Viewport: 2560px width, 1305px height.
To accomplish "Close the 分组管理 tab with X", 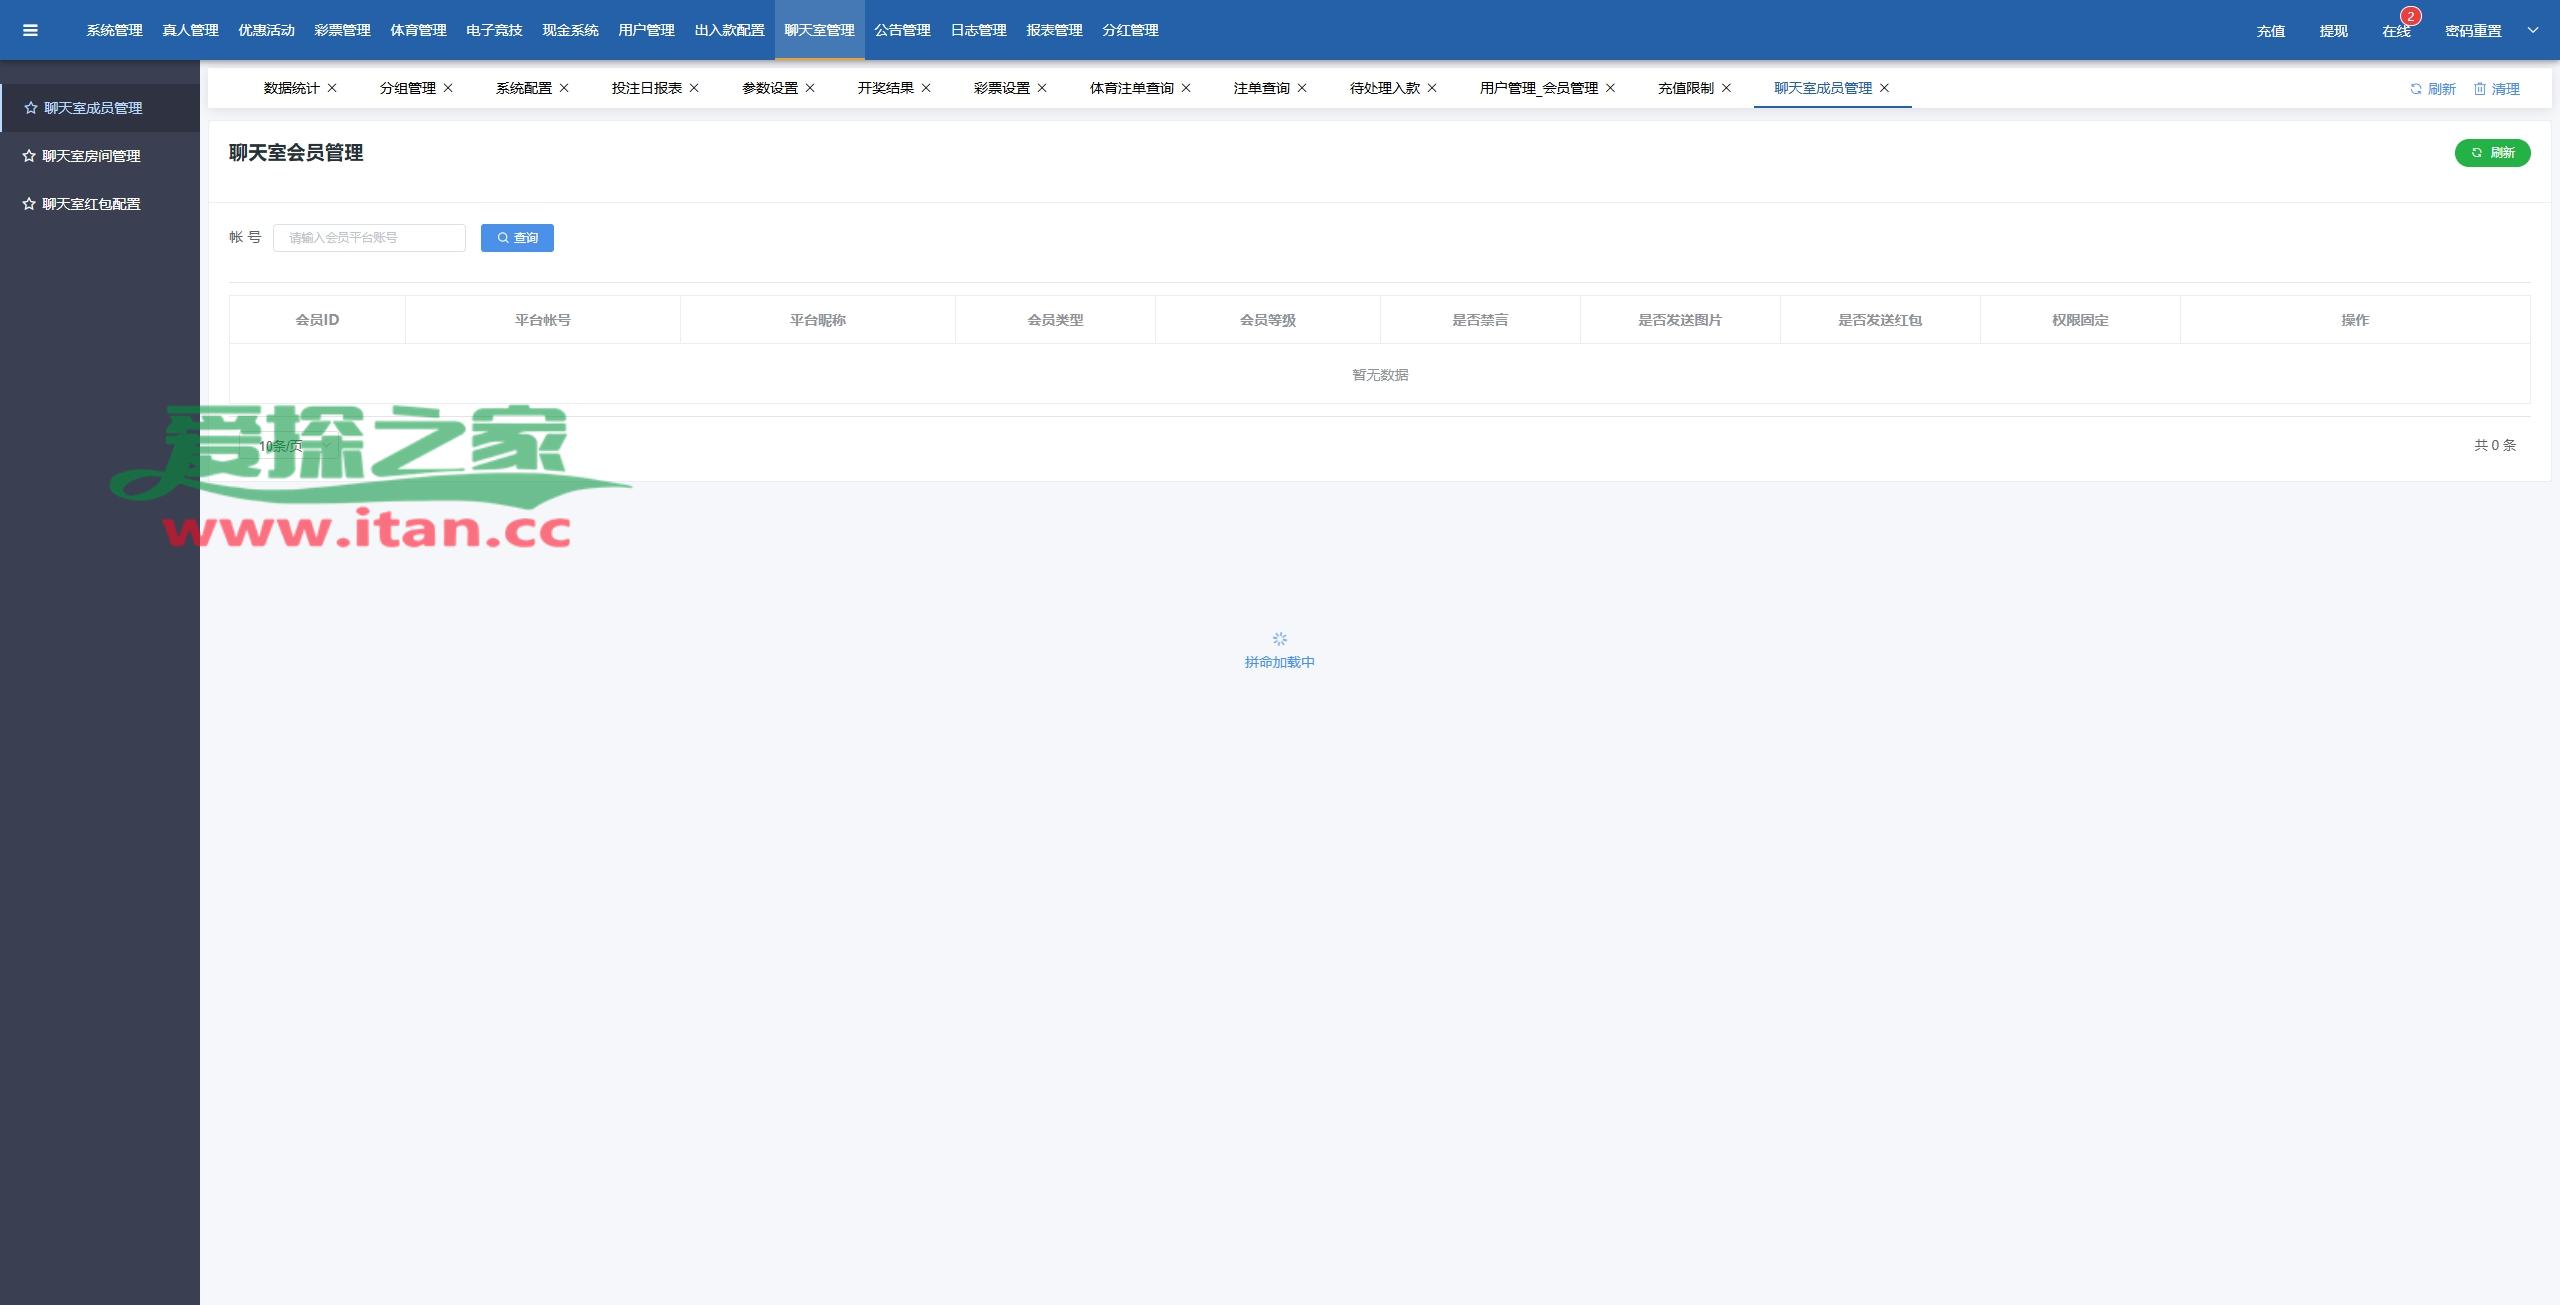I will tap(448, 88).
